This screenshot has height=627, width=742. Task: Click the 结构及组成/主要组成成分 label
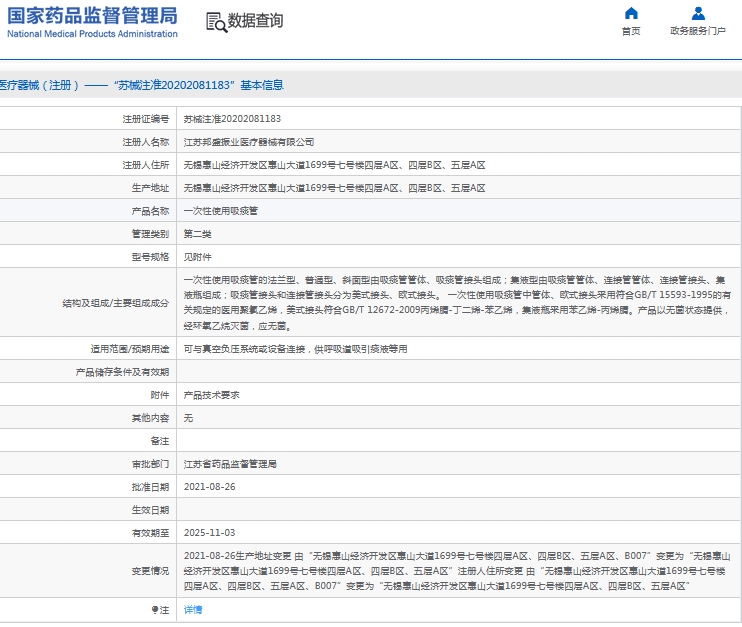pyautogui.click(x=115, y=303)
